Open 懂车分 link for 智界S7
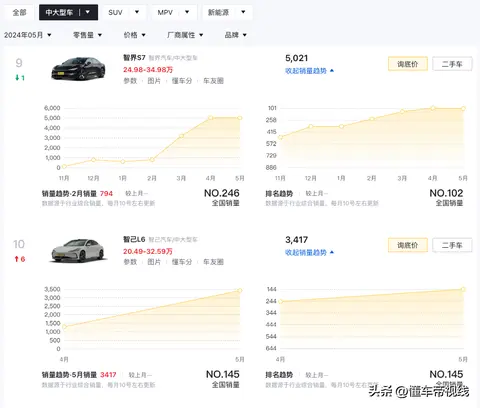Image resolution: width=480 pixels, height=408 pixels. [182, 81]
